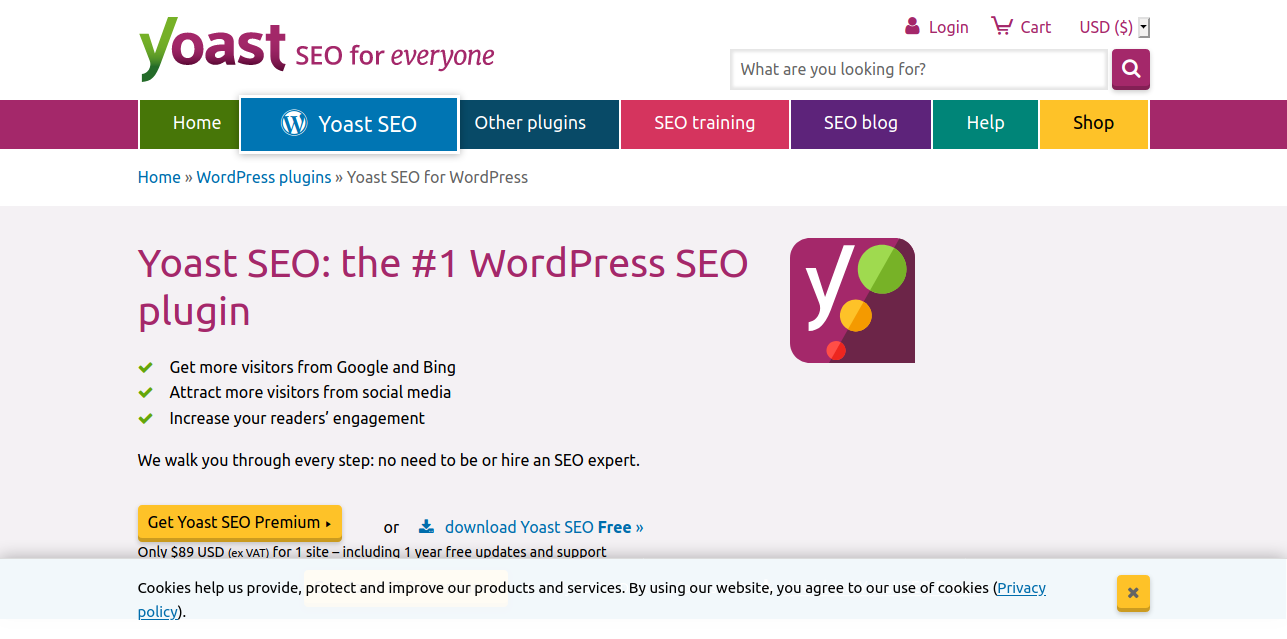Screen dimensions: 1287x639
Task: Open the Other plugins menu tab
Action: point(539,124)
